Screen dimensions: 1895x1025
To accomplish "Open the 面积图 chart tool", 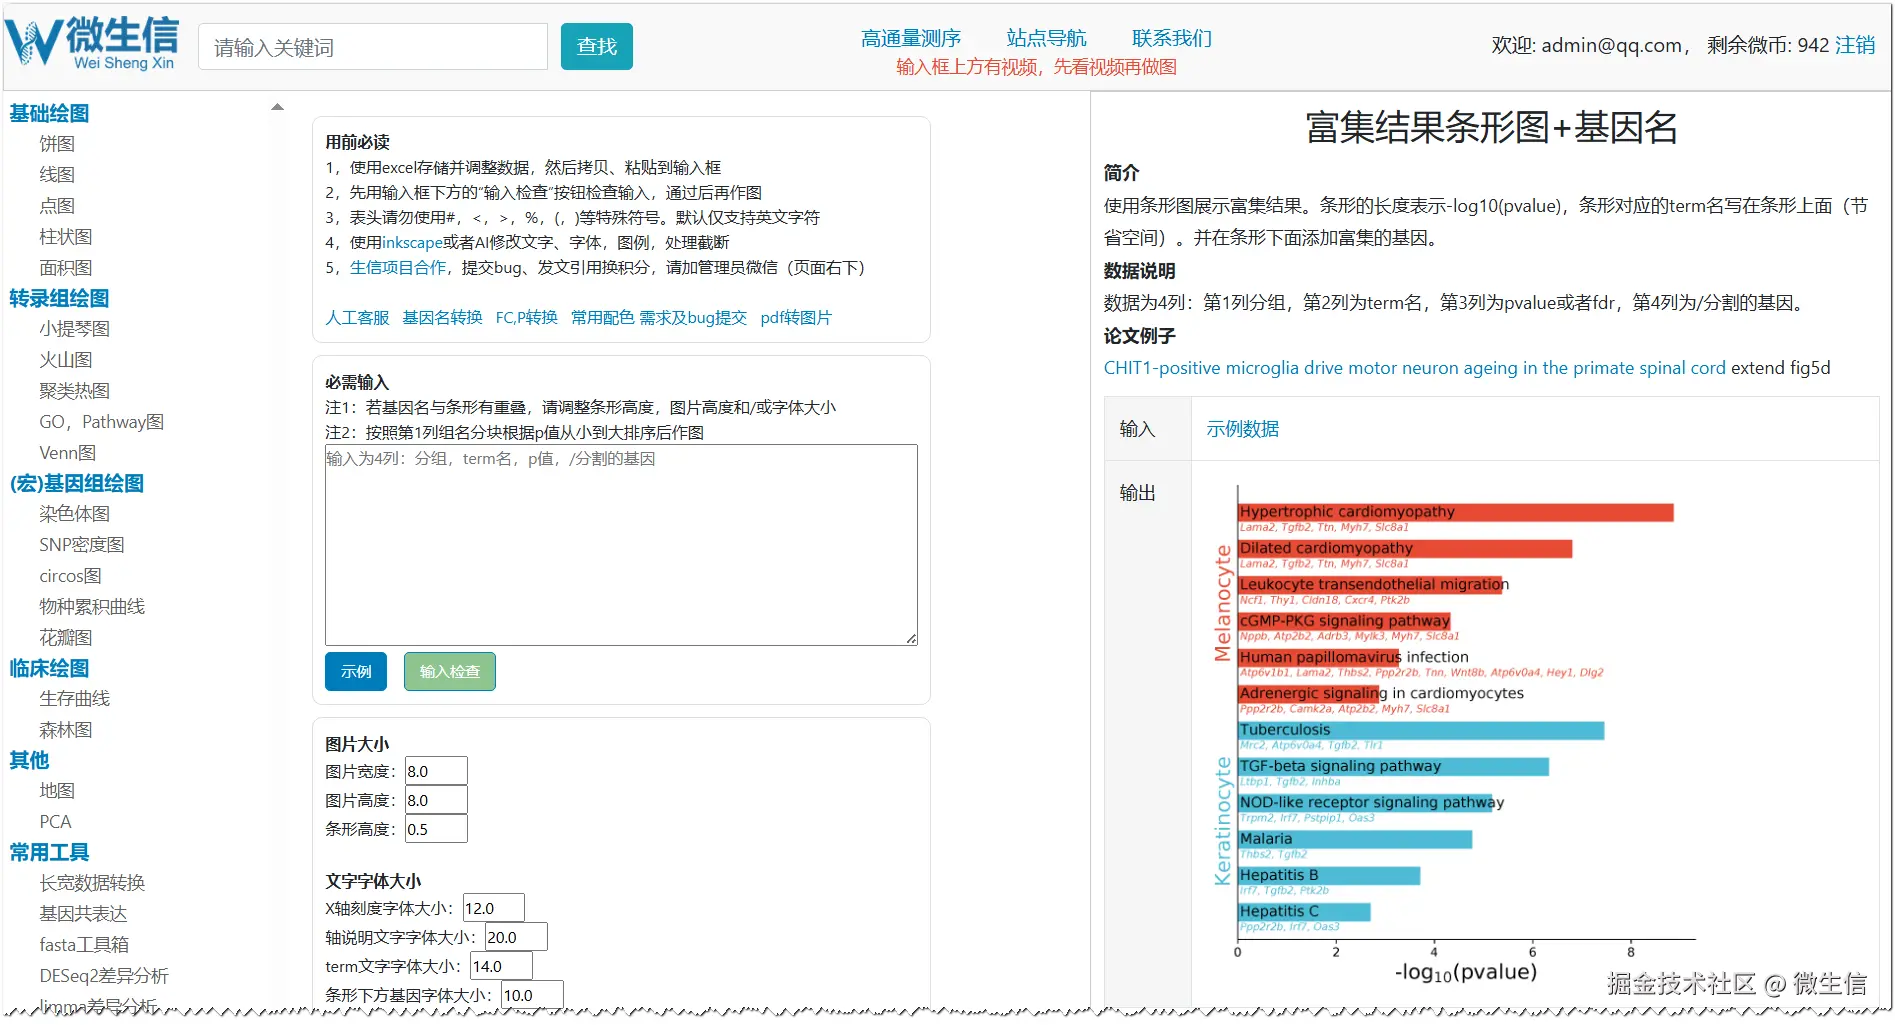I will (x=66, y=268).
